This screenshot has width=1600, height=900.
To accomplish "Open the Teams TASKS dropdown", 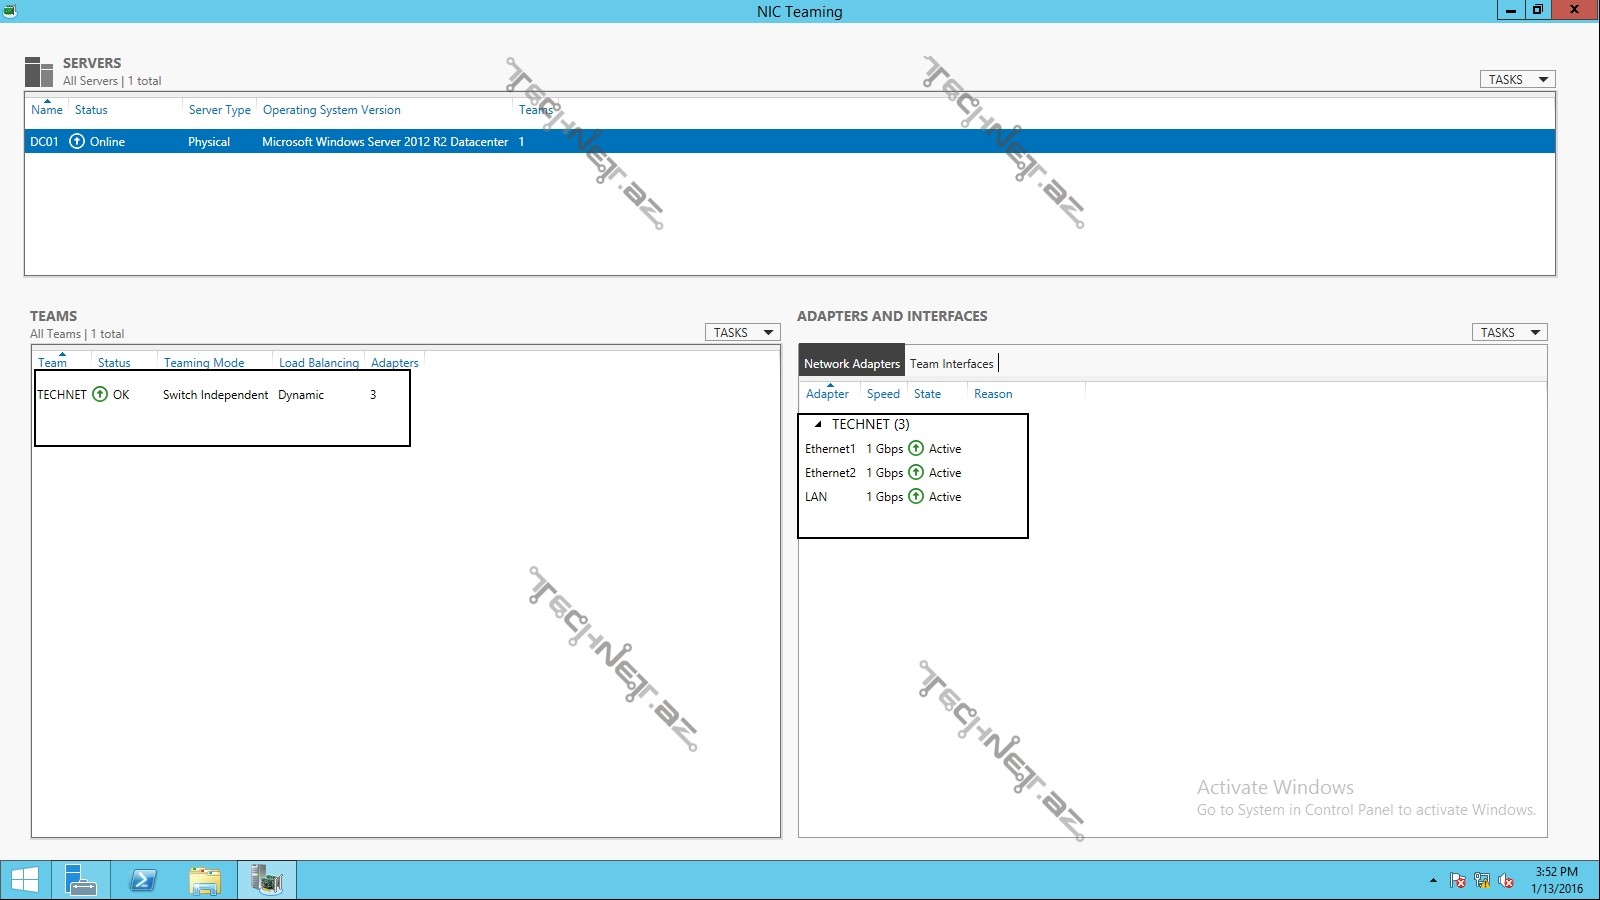I will pyautogui.click(x=742, y=333).
